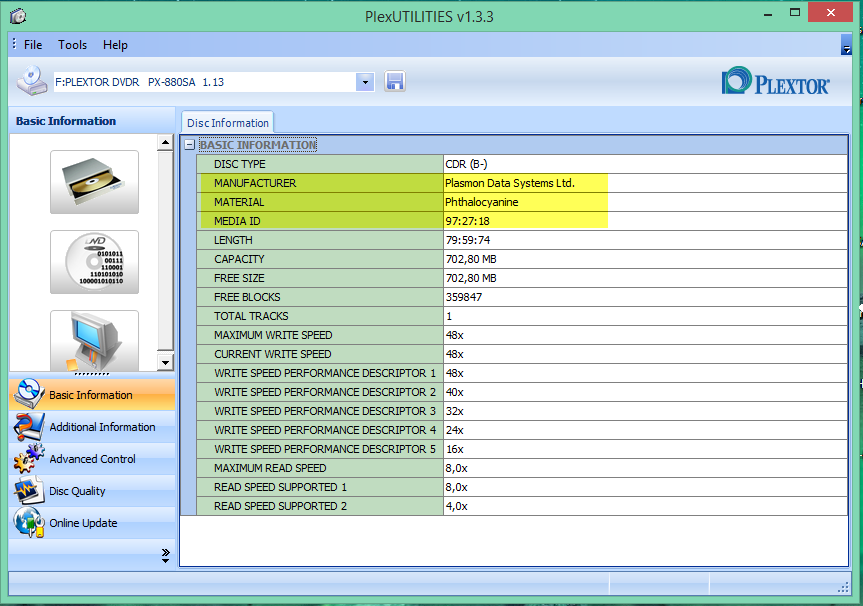Click the PlexUTILITIES title bar app icon
Image resolution: width=863 pixels, height=606 pixels.
coord(18,16)
